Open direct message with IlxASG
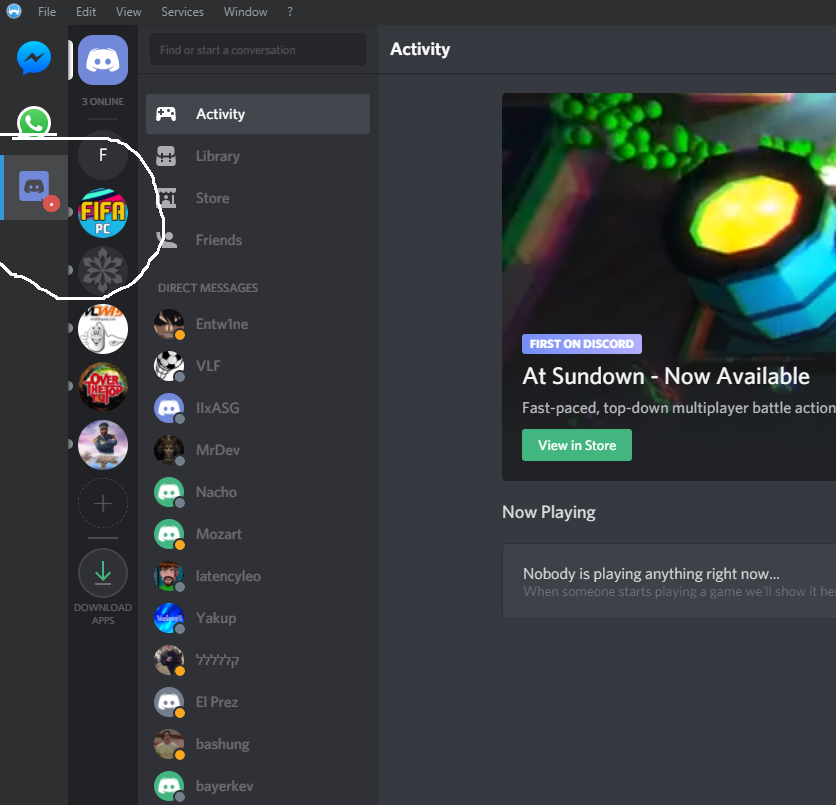 258,408
